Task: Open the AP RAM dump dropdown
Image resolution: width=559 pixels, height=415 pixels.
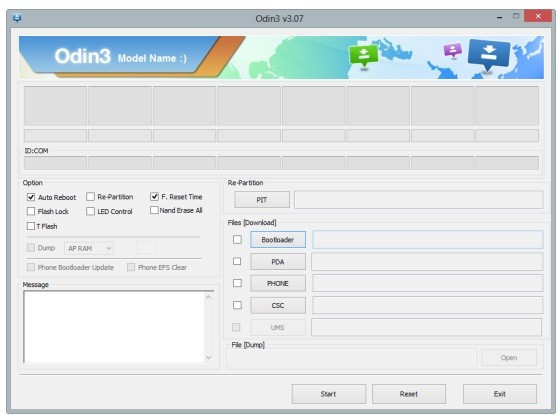Action: pos(89,248)
